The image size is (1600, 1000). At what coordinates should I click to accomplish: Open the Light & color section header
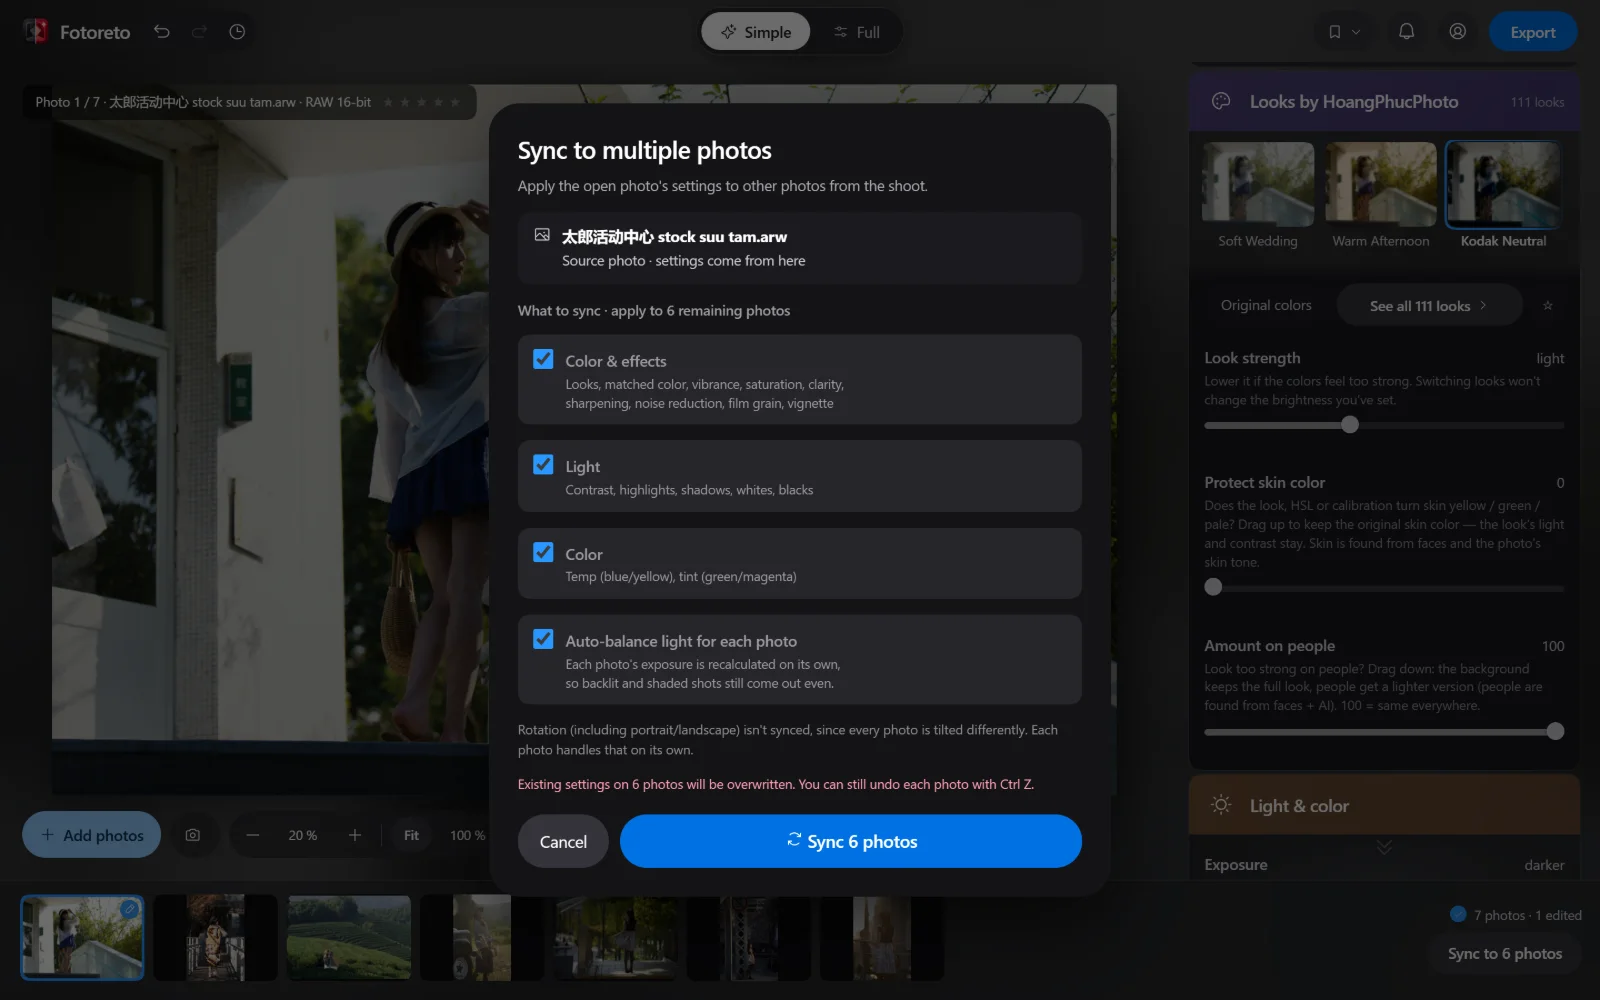tap(1384, 805)
